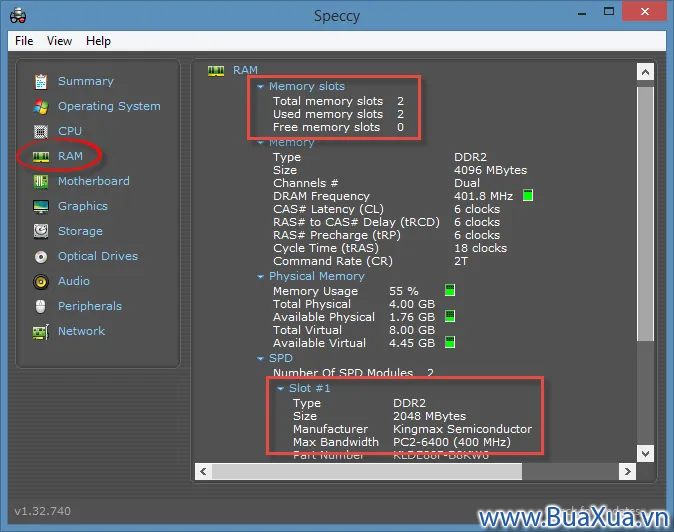The height and width of the screenshot is (532, 674).
Task: Click the Optical Drives disc icon
Action: (x=41, y=257)
